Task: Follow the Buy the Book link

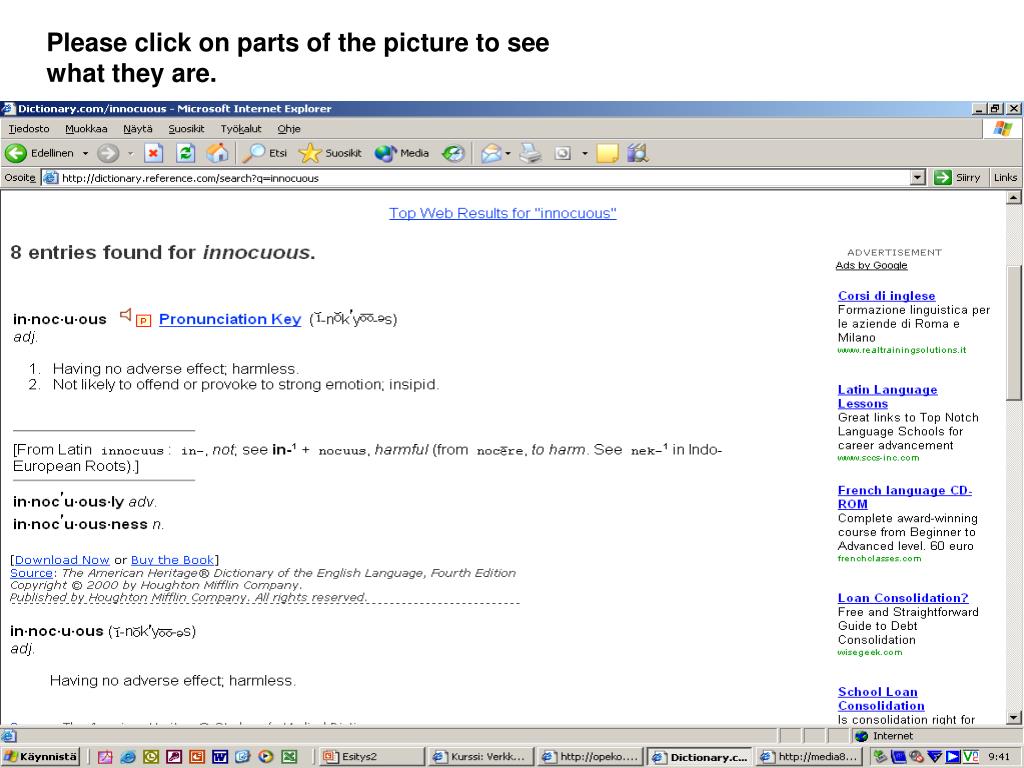Action: point(172,560)
